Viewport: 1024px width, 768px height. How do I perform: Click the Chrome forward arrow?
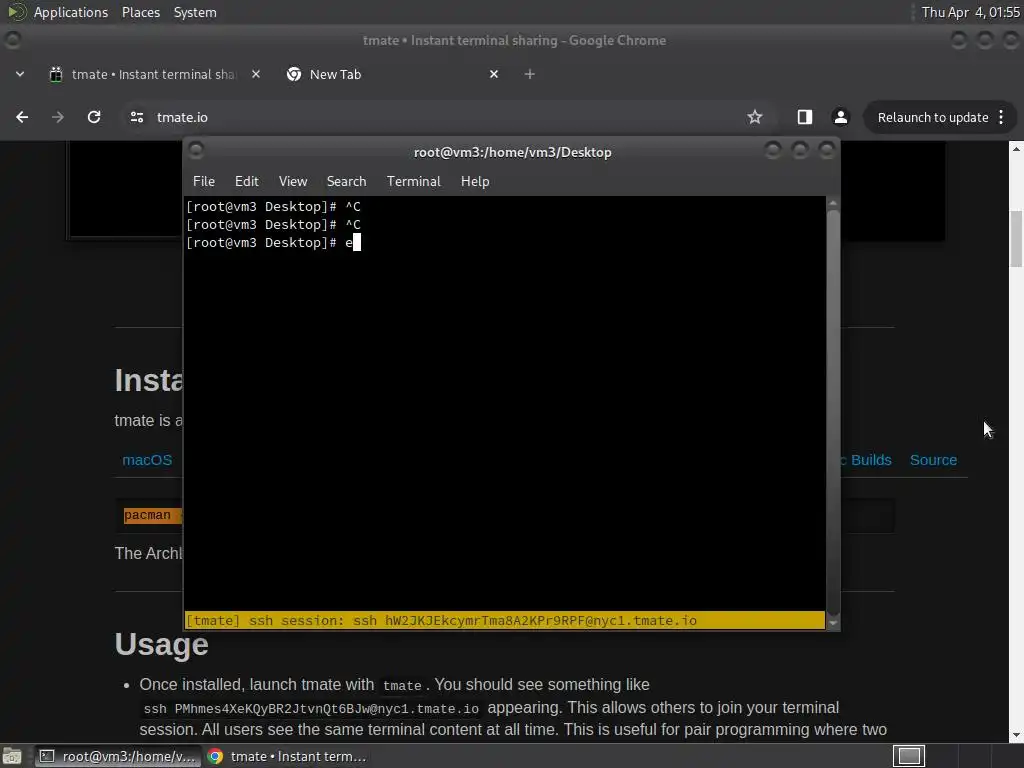58,117
